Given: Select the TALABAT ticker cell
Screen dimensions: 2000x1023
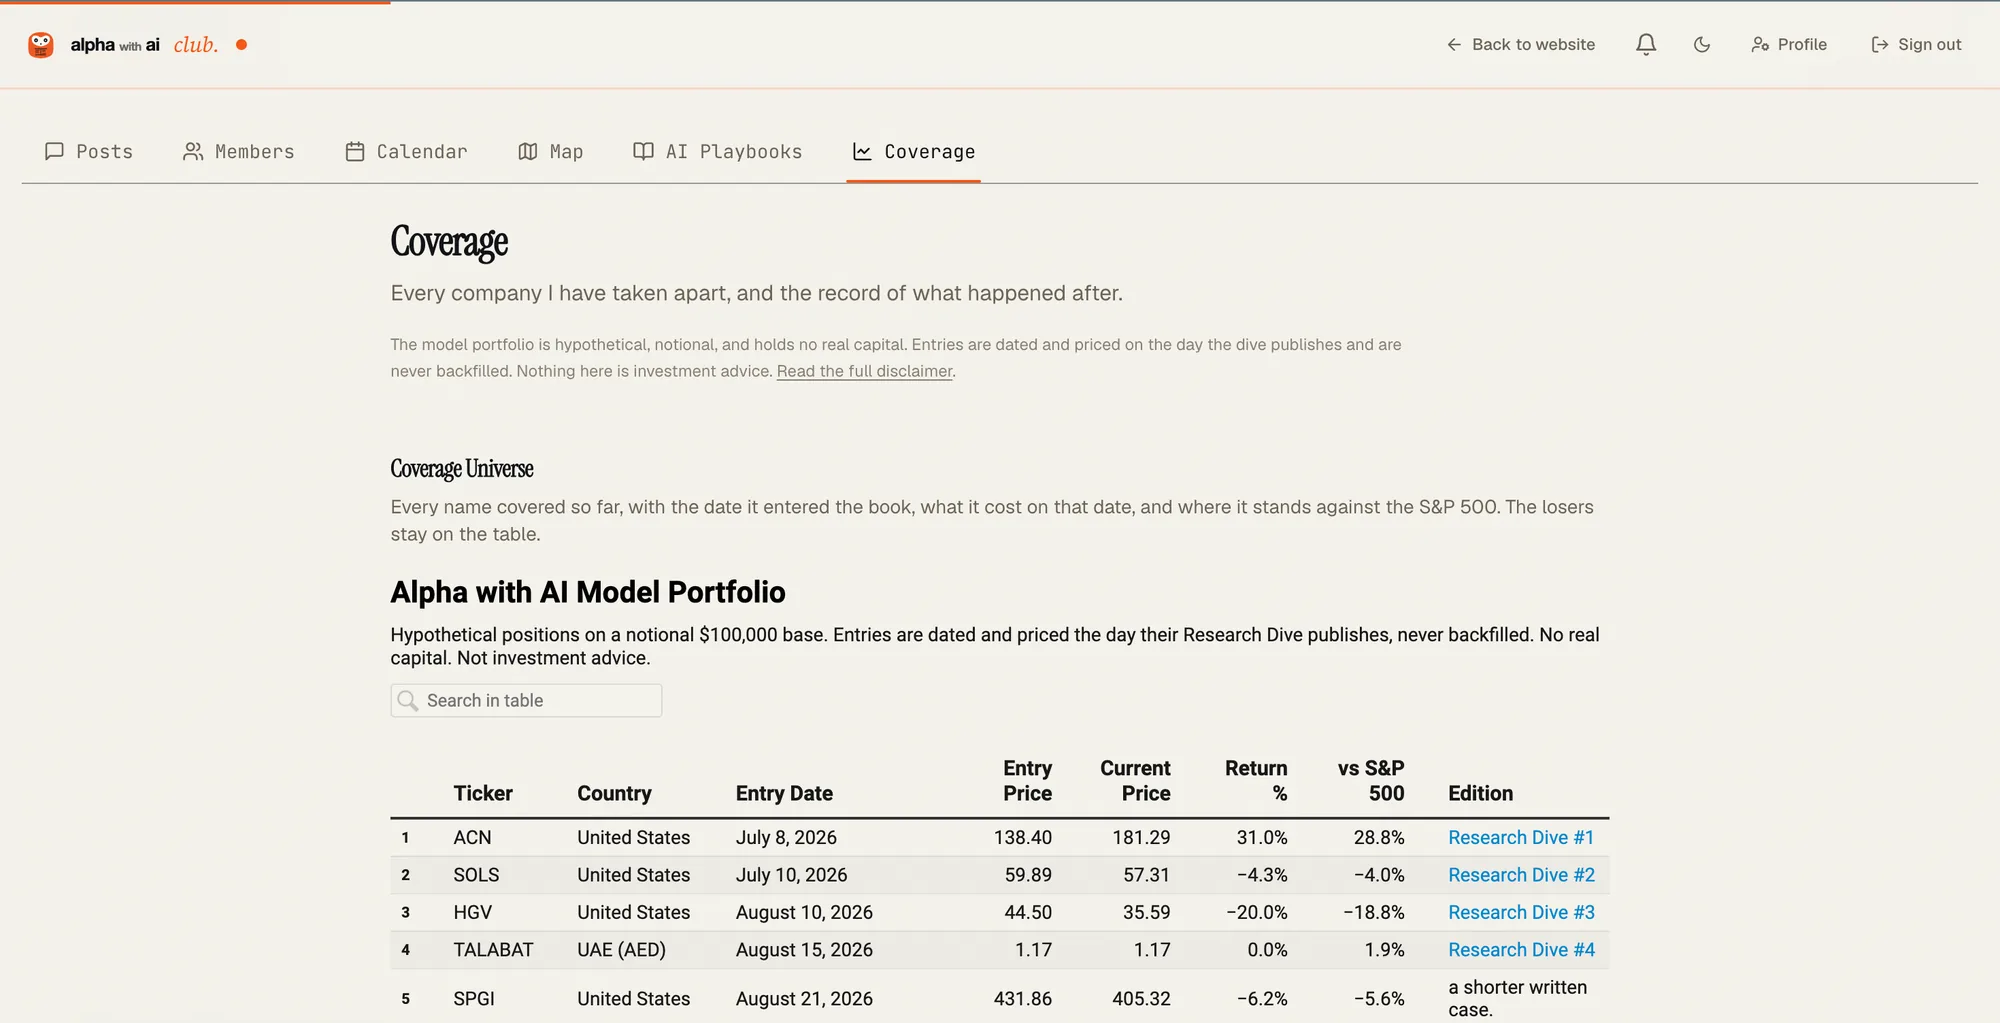Looking at the screenshot, I should pyautogui.click(x=493, y=950).
